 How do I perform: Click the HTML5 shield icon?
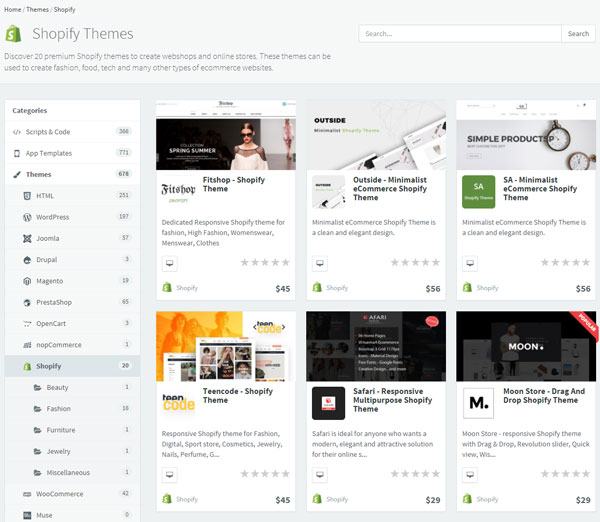click(x=27, y=196)
